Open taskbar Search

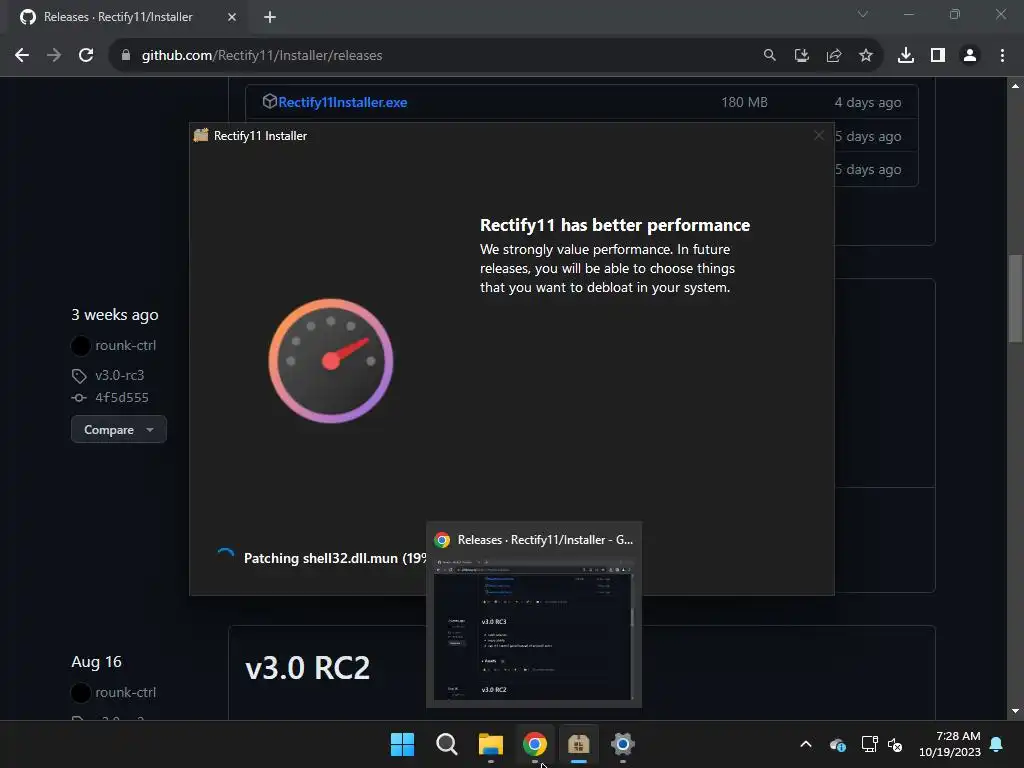(447, 744)
